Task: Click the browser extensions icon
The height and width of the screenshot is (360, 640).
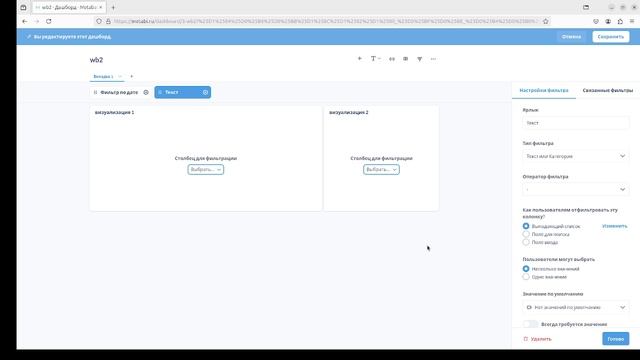Action: [x=620, y=21]
